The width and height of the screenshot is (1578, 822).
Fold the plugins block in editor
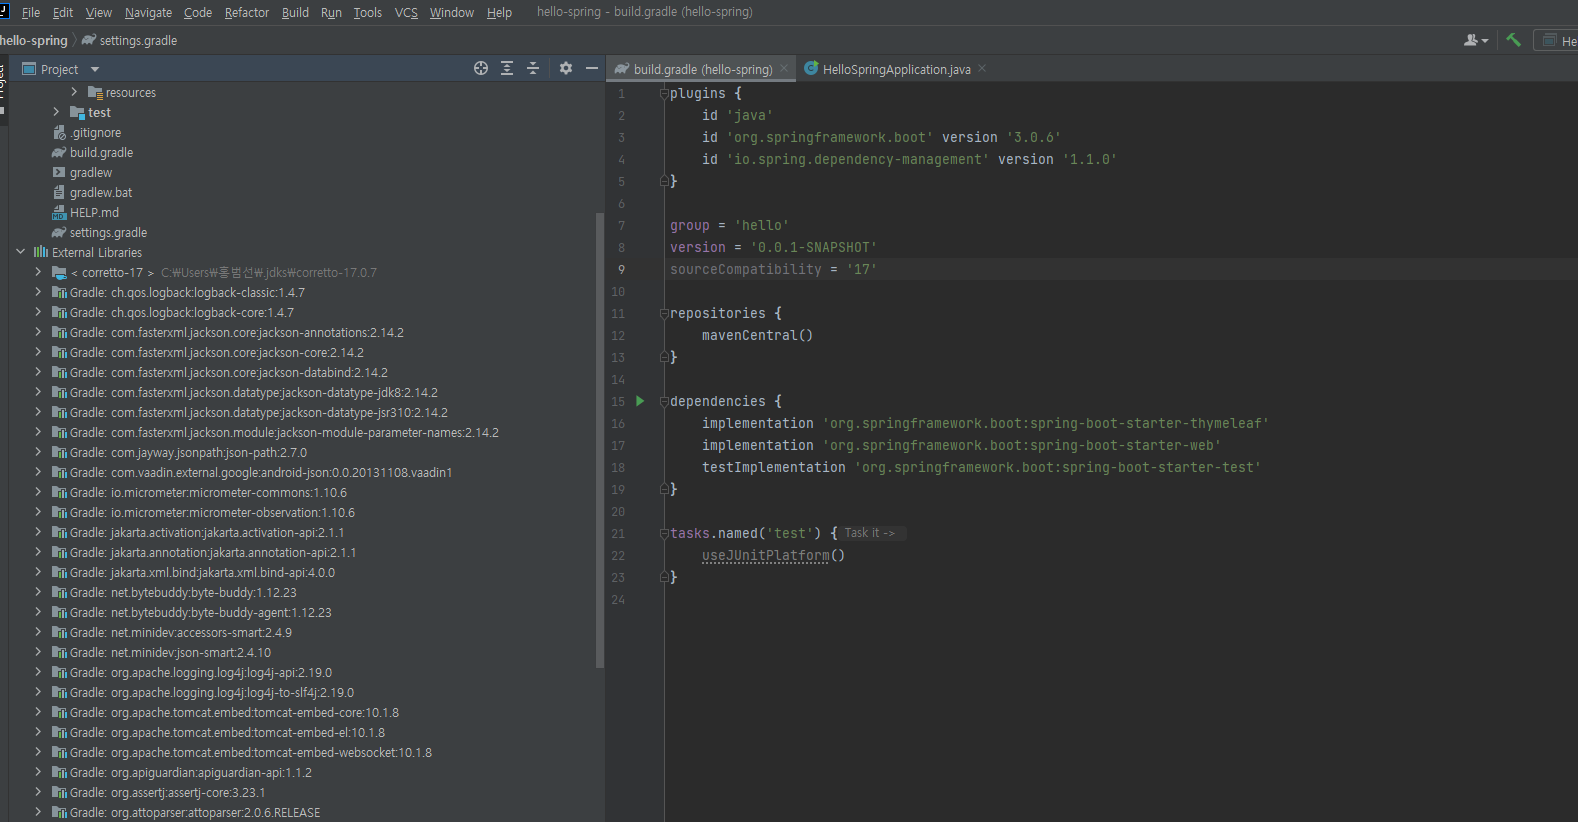click(664, 93)
